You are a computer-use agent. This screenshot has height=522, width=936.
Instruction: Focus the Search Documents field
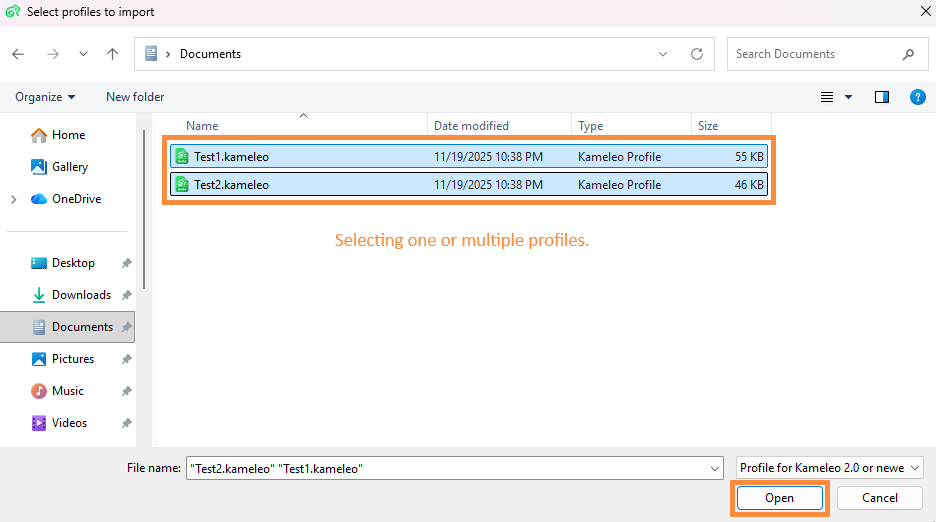[827, 54]
